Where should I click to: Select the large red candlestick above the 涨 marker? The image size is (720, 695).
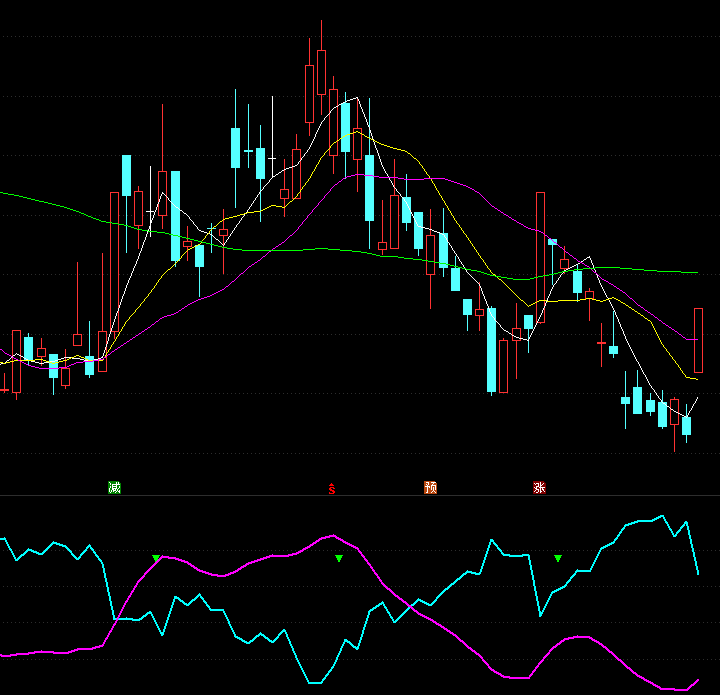pyautogui.click(x=540, y=258)
